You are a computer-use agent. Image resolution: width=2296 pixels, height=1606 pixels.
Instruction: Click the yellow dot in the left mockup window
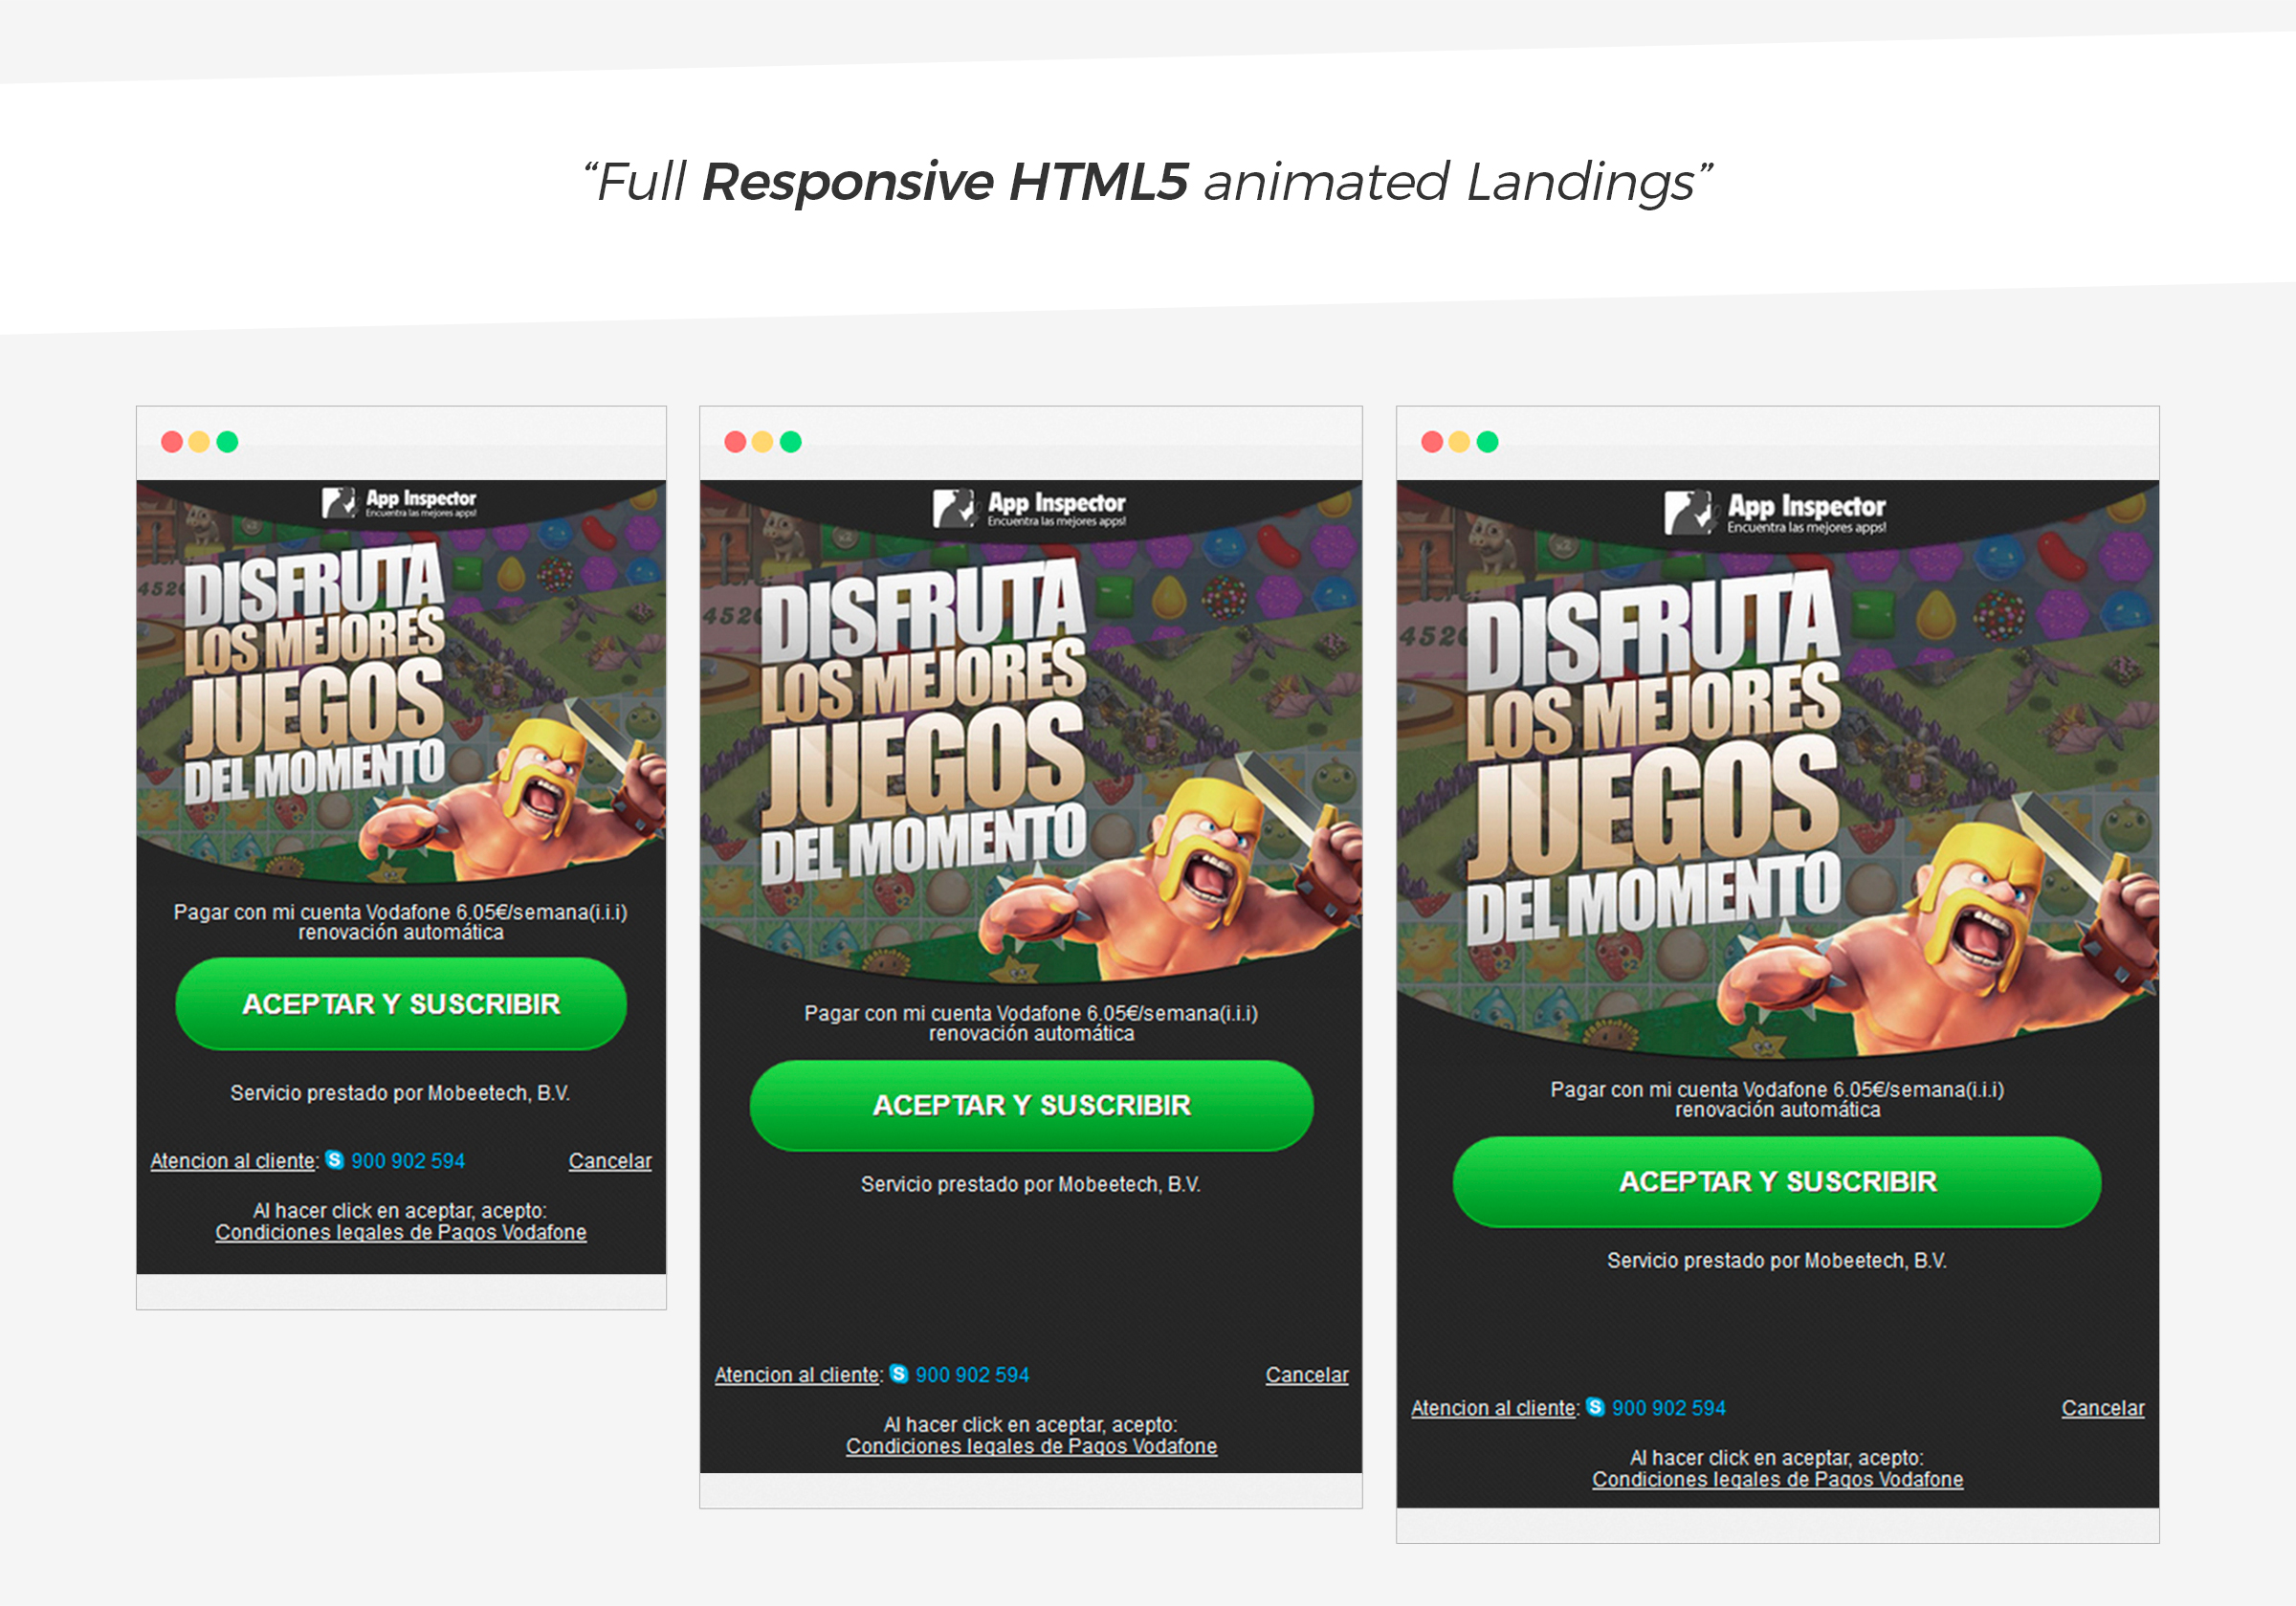click(199, 442)
